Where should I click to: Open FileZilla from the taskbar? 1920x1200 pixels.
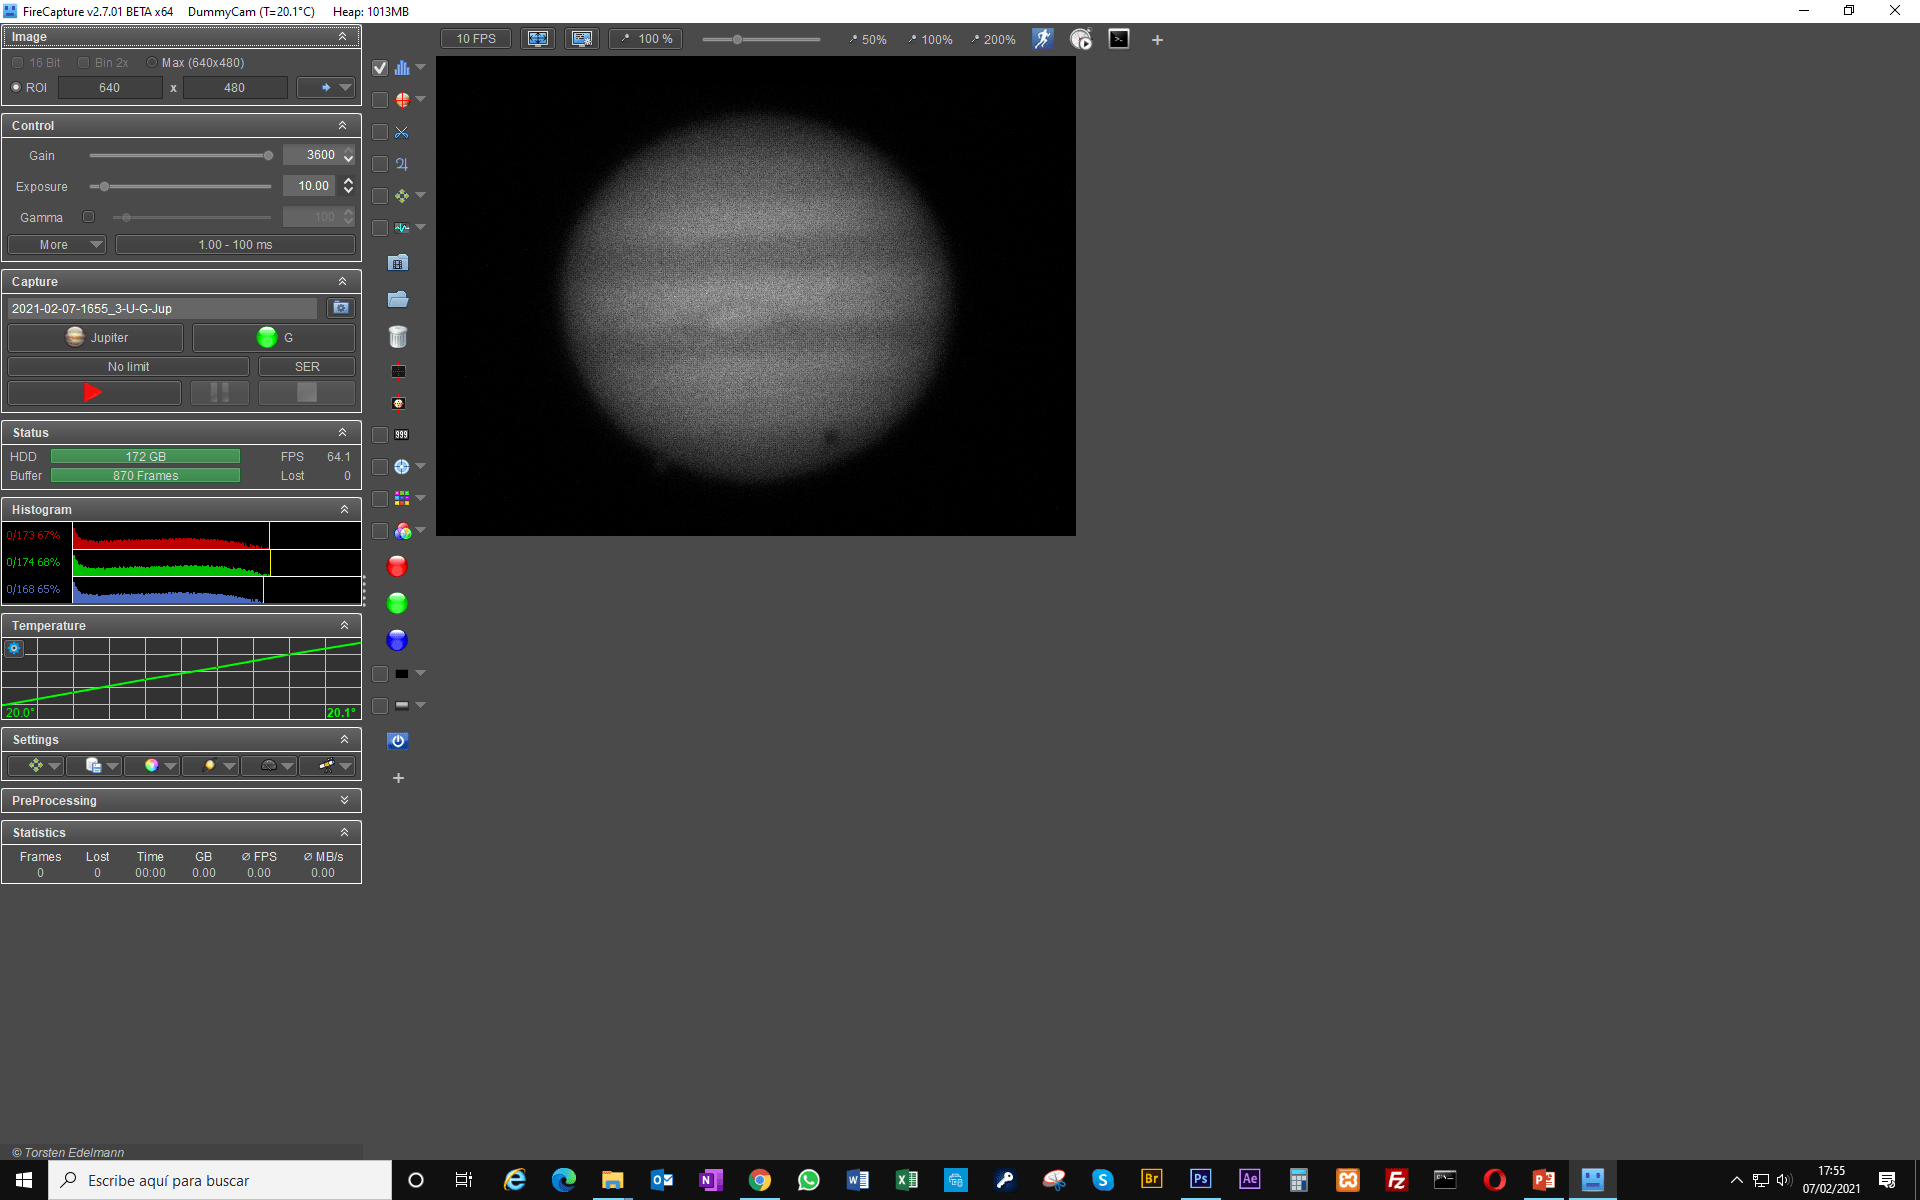tap(1397, 1180)
